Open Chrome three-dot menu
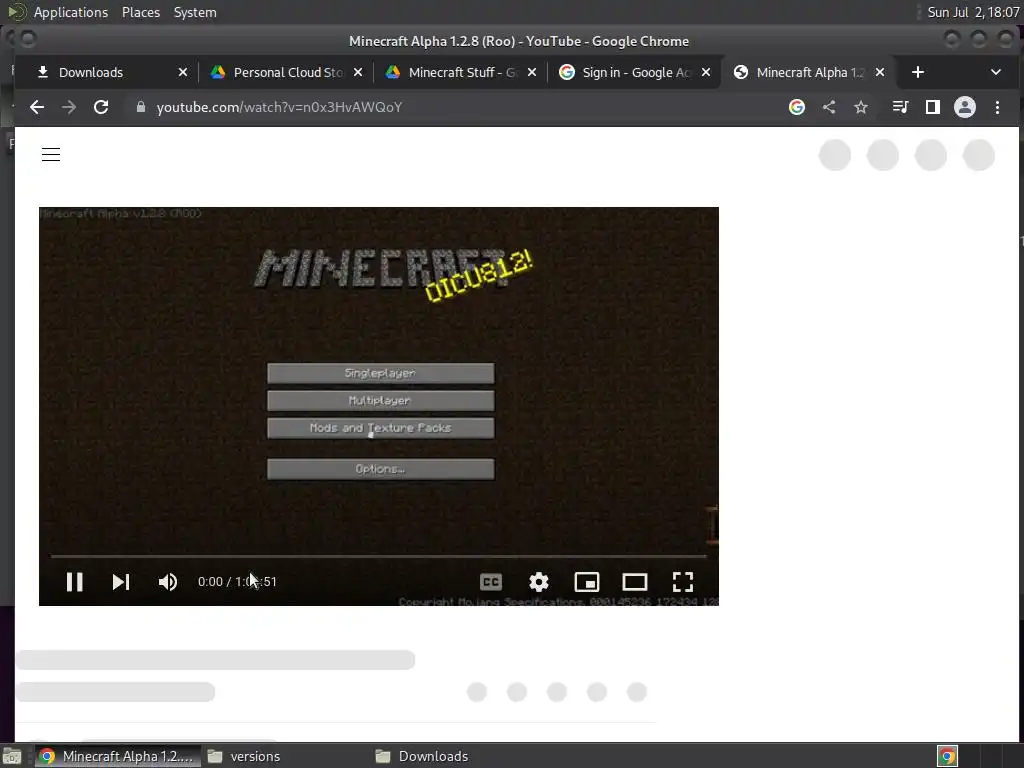1024x768 pixels. tap(997, 107)
